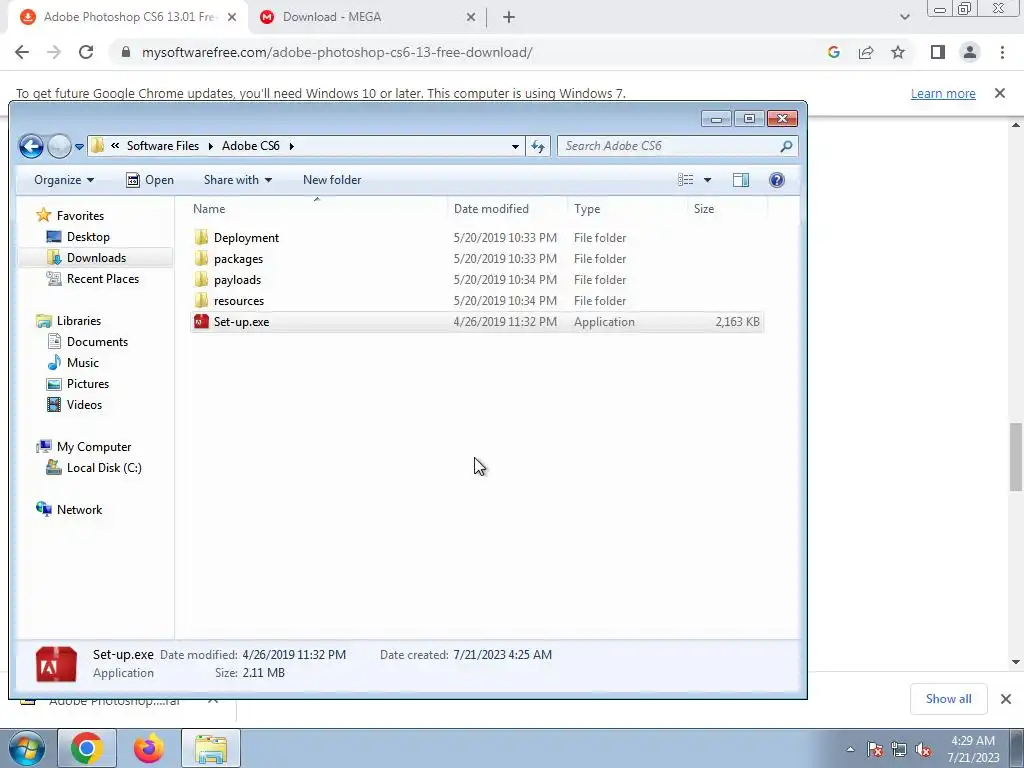Click Learn more link in Chrome infobar
Screen dimensions: 1024x768
pos(943,93)
